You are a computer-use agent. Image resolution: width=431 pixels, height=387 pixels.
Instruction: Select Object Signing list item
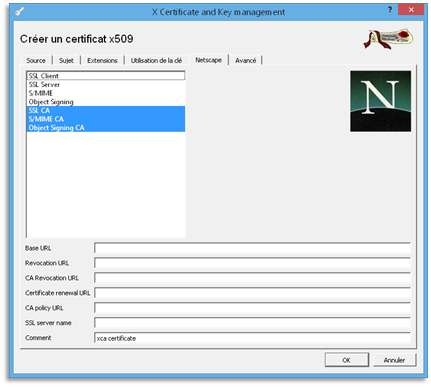106,102
